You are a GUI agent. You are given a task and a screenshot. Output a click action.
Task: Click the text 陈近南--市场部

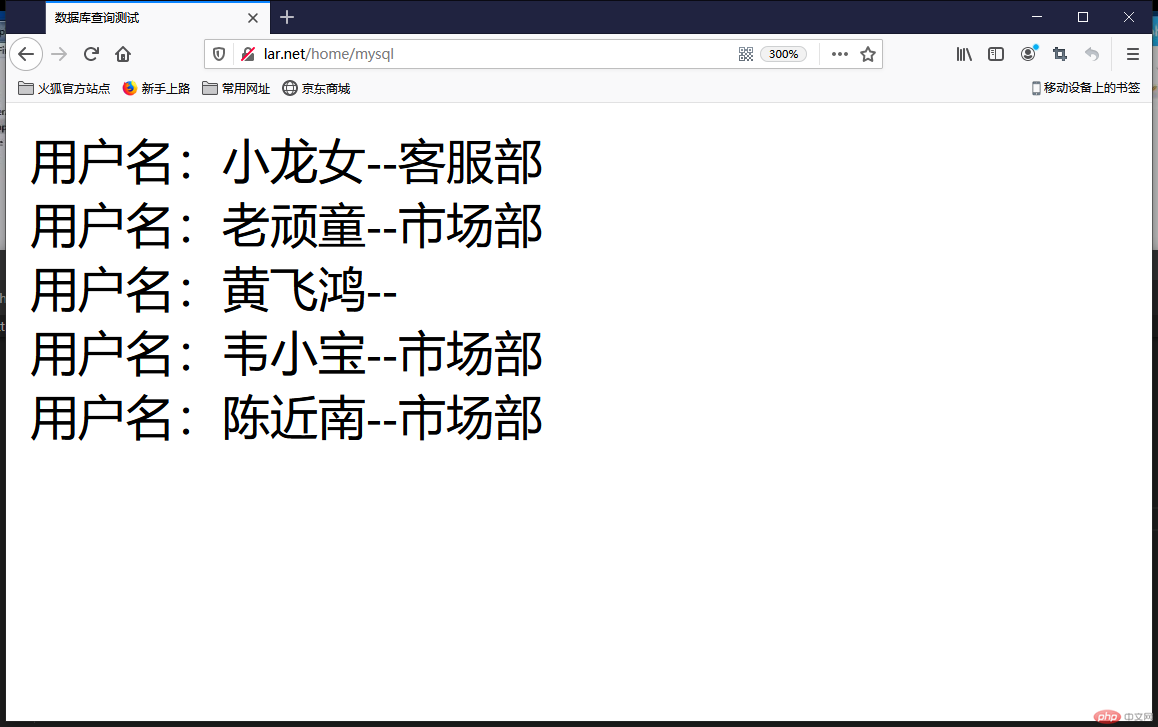[383, 418]
